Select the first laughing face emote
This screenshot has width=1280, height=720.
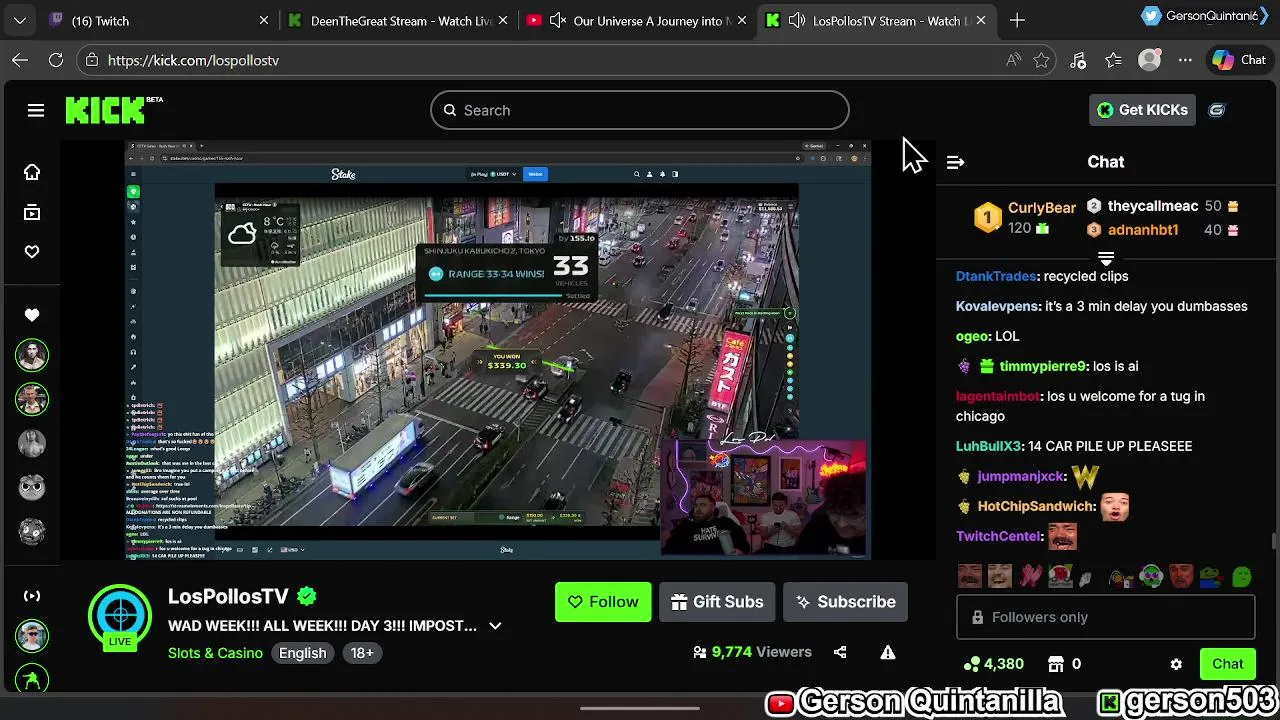969,576
